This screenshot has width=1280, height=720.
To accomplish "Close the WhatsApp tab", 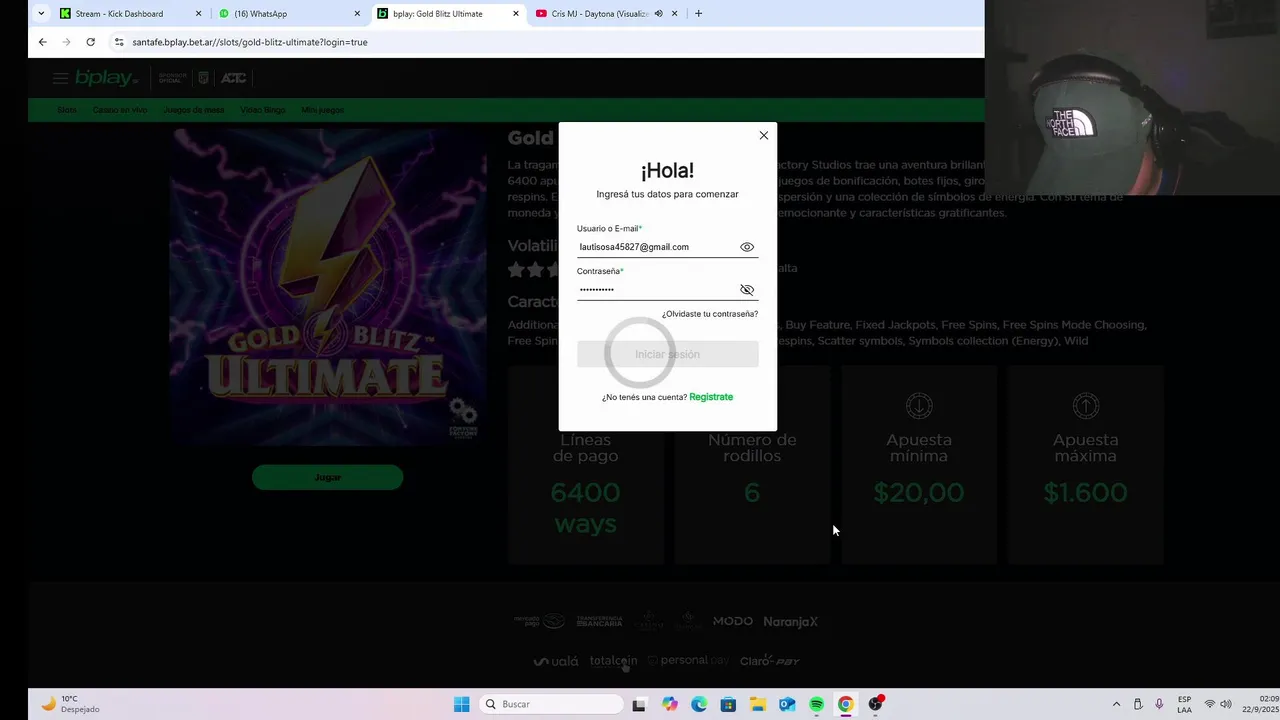I will pos(358,14).
